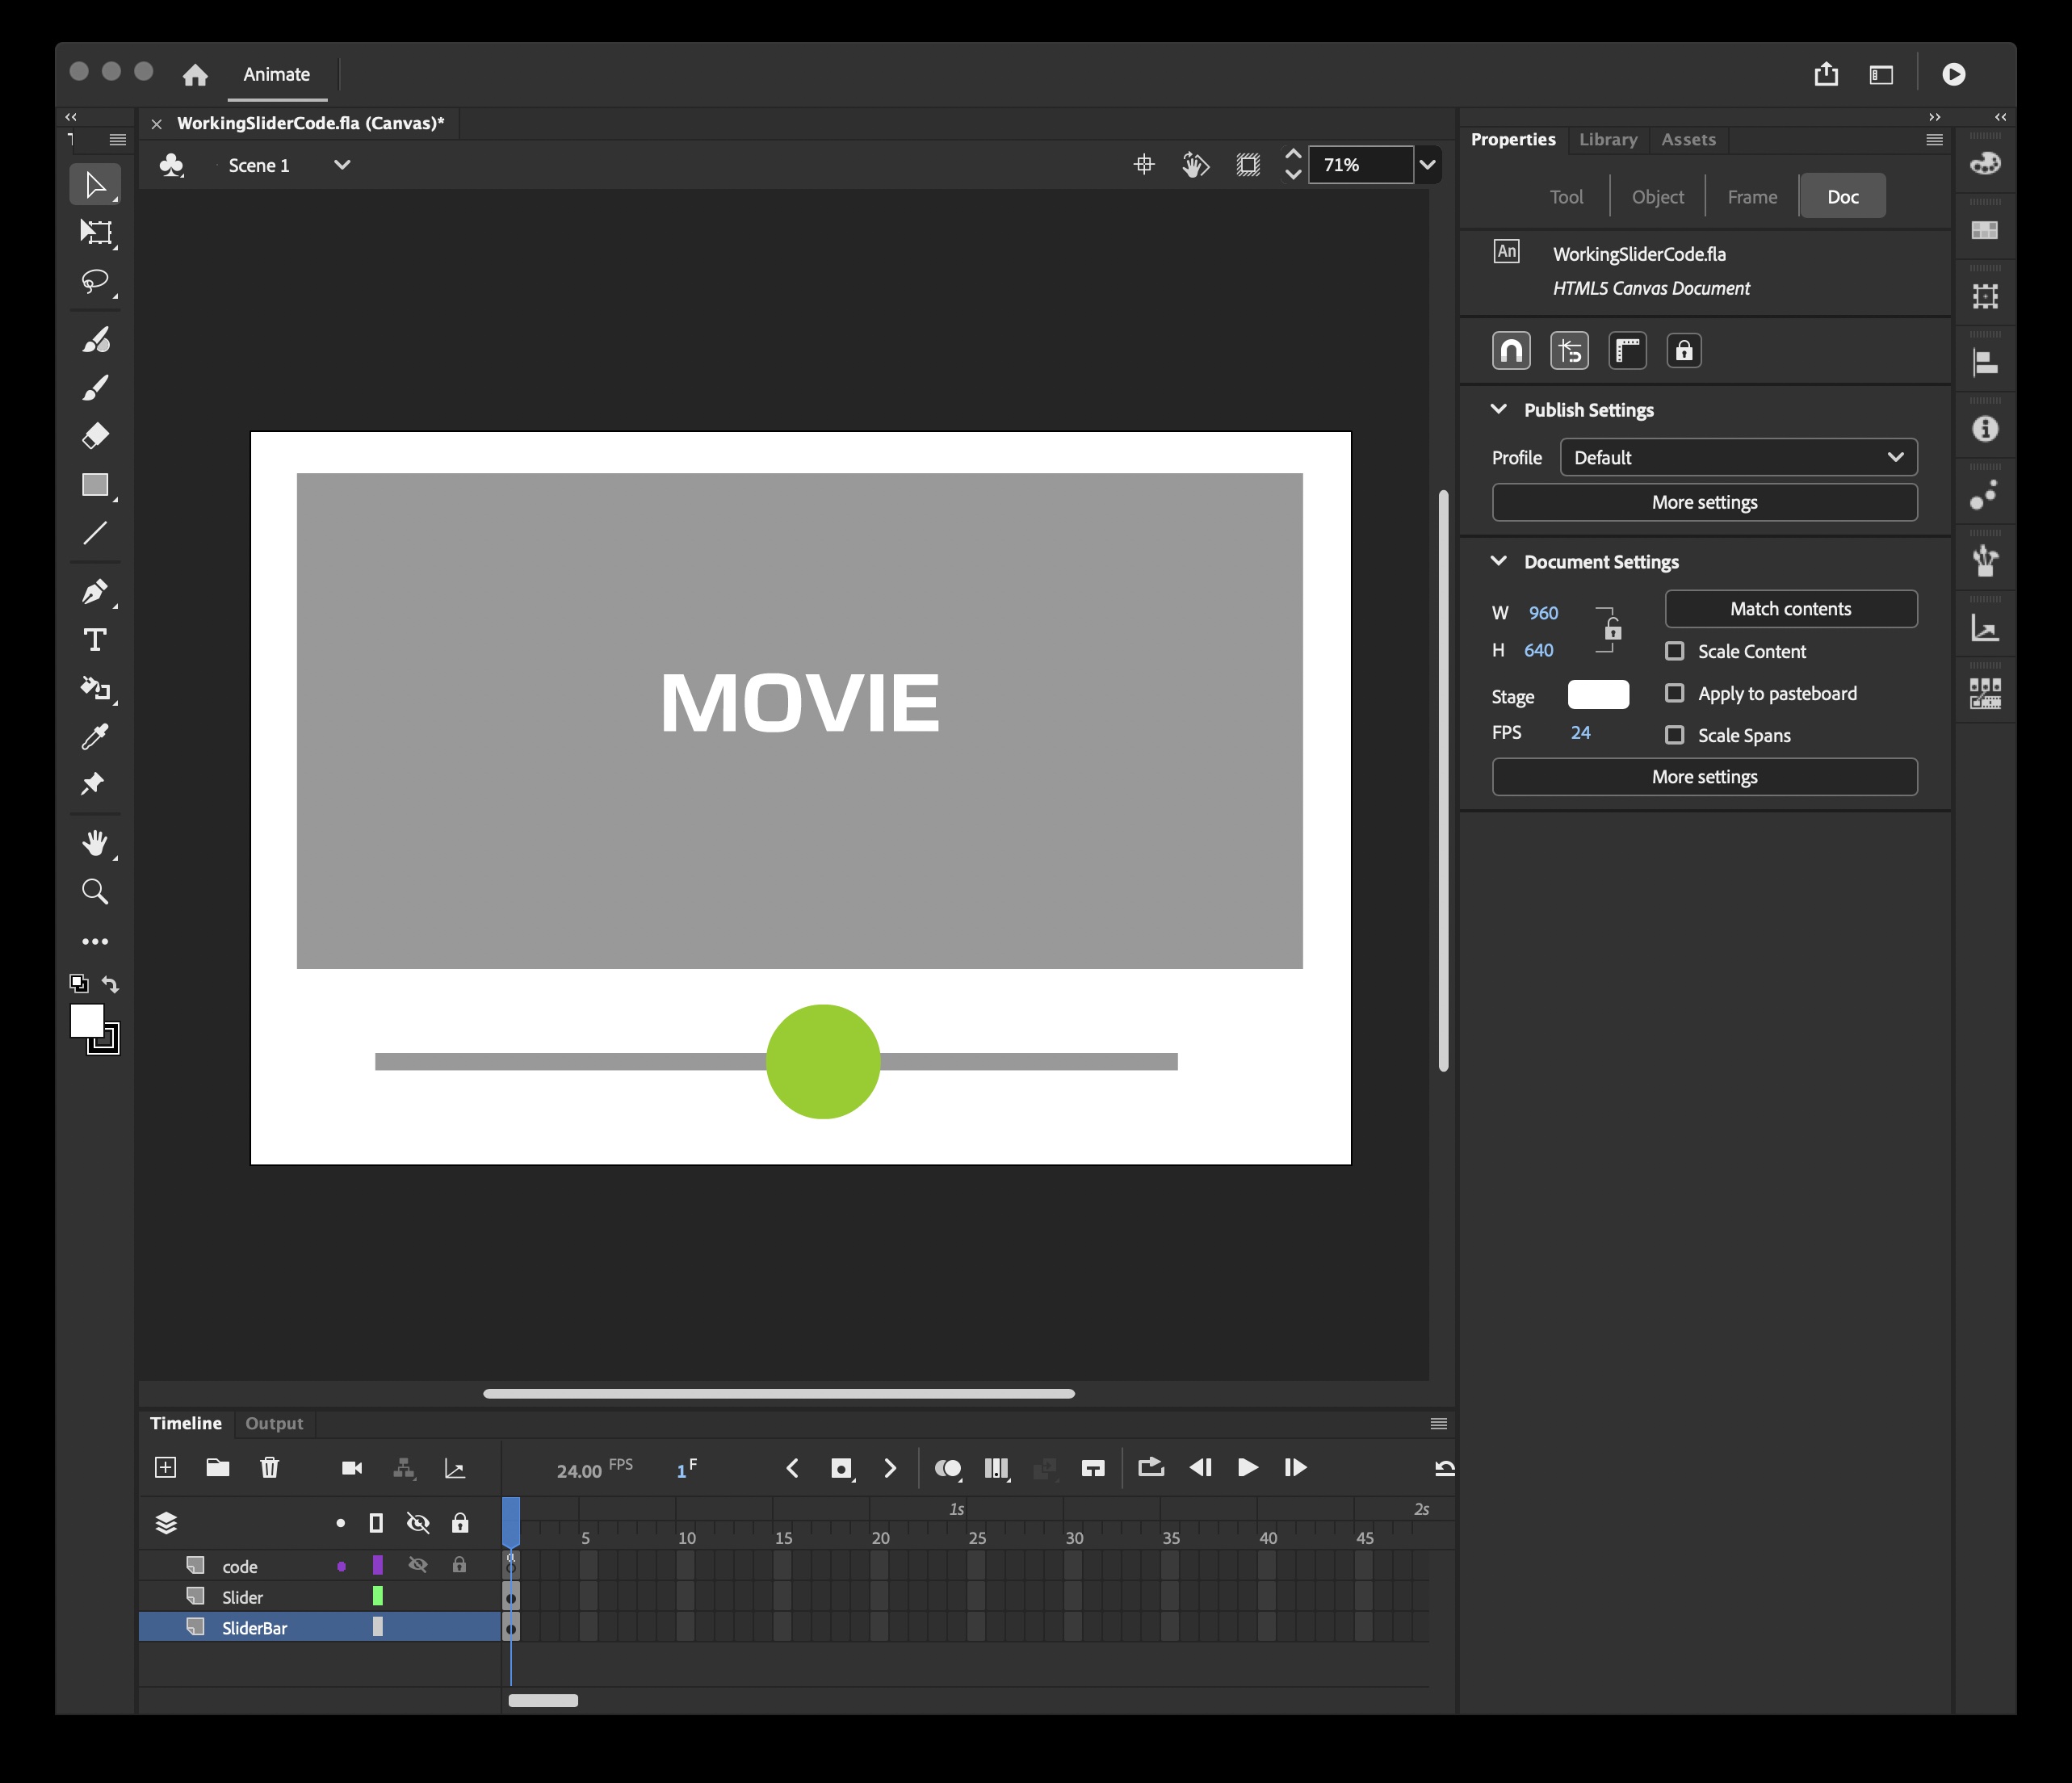This screenshot has width=2072, height=1783.
Task: Select the Hand tool
Action: click(95, 842)
